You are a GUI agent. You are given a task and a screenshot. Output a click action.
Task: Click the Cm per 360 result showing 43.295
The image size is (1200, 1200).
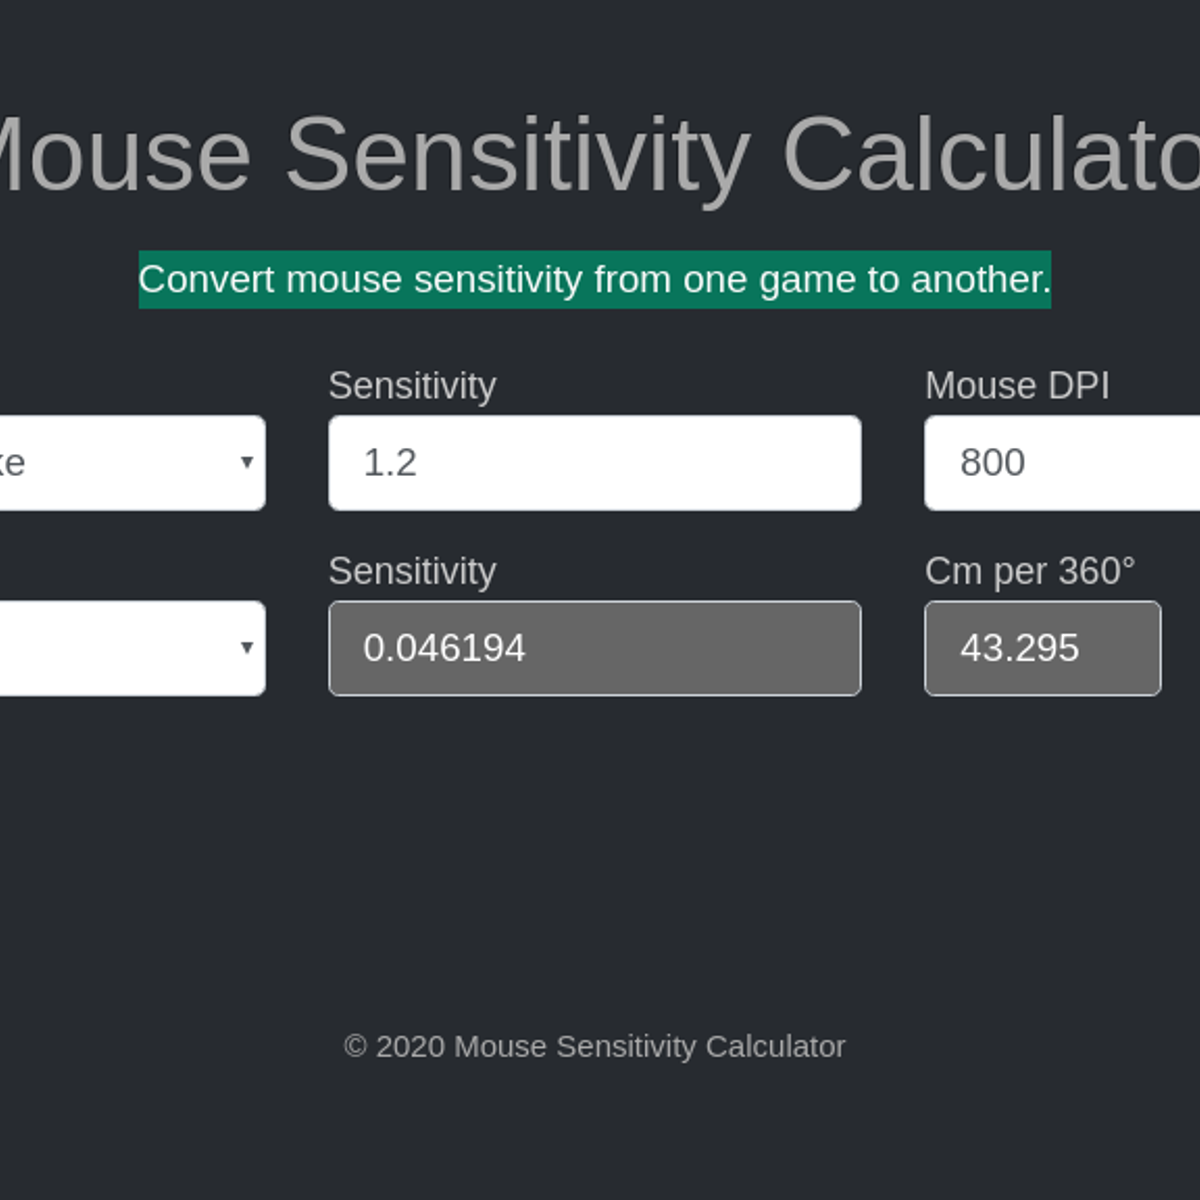(1042, 648)
